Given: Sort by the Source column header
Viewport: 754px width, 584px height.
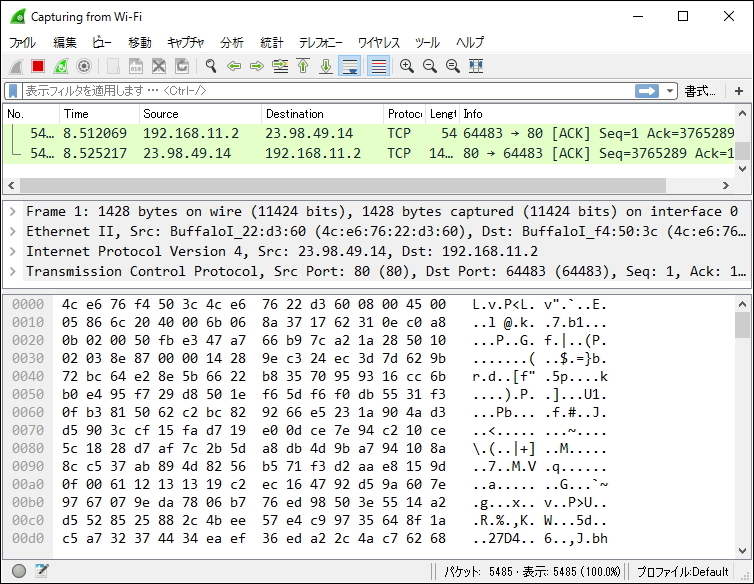Looking at the screenshot, I should 200,114.
